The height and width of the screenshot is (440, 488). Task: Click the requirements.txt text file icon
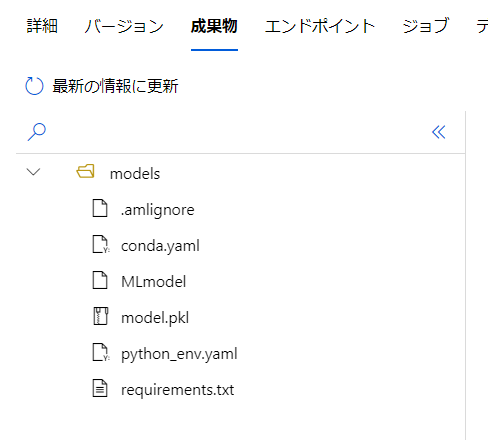point(100,388)
